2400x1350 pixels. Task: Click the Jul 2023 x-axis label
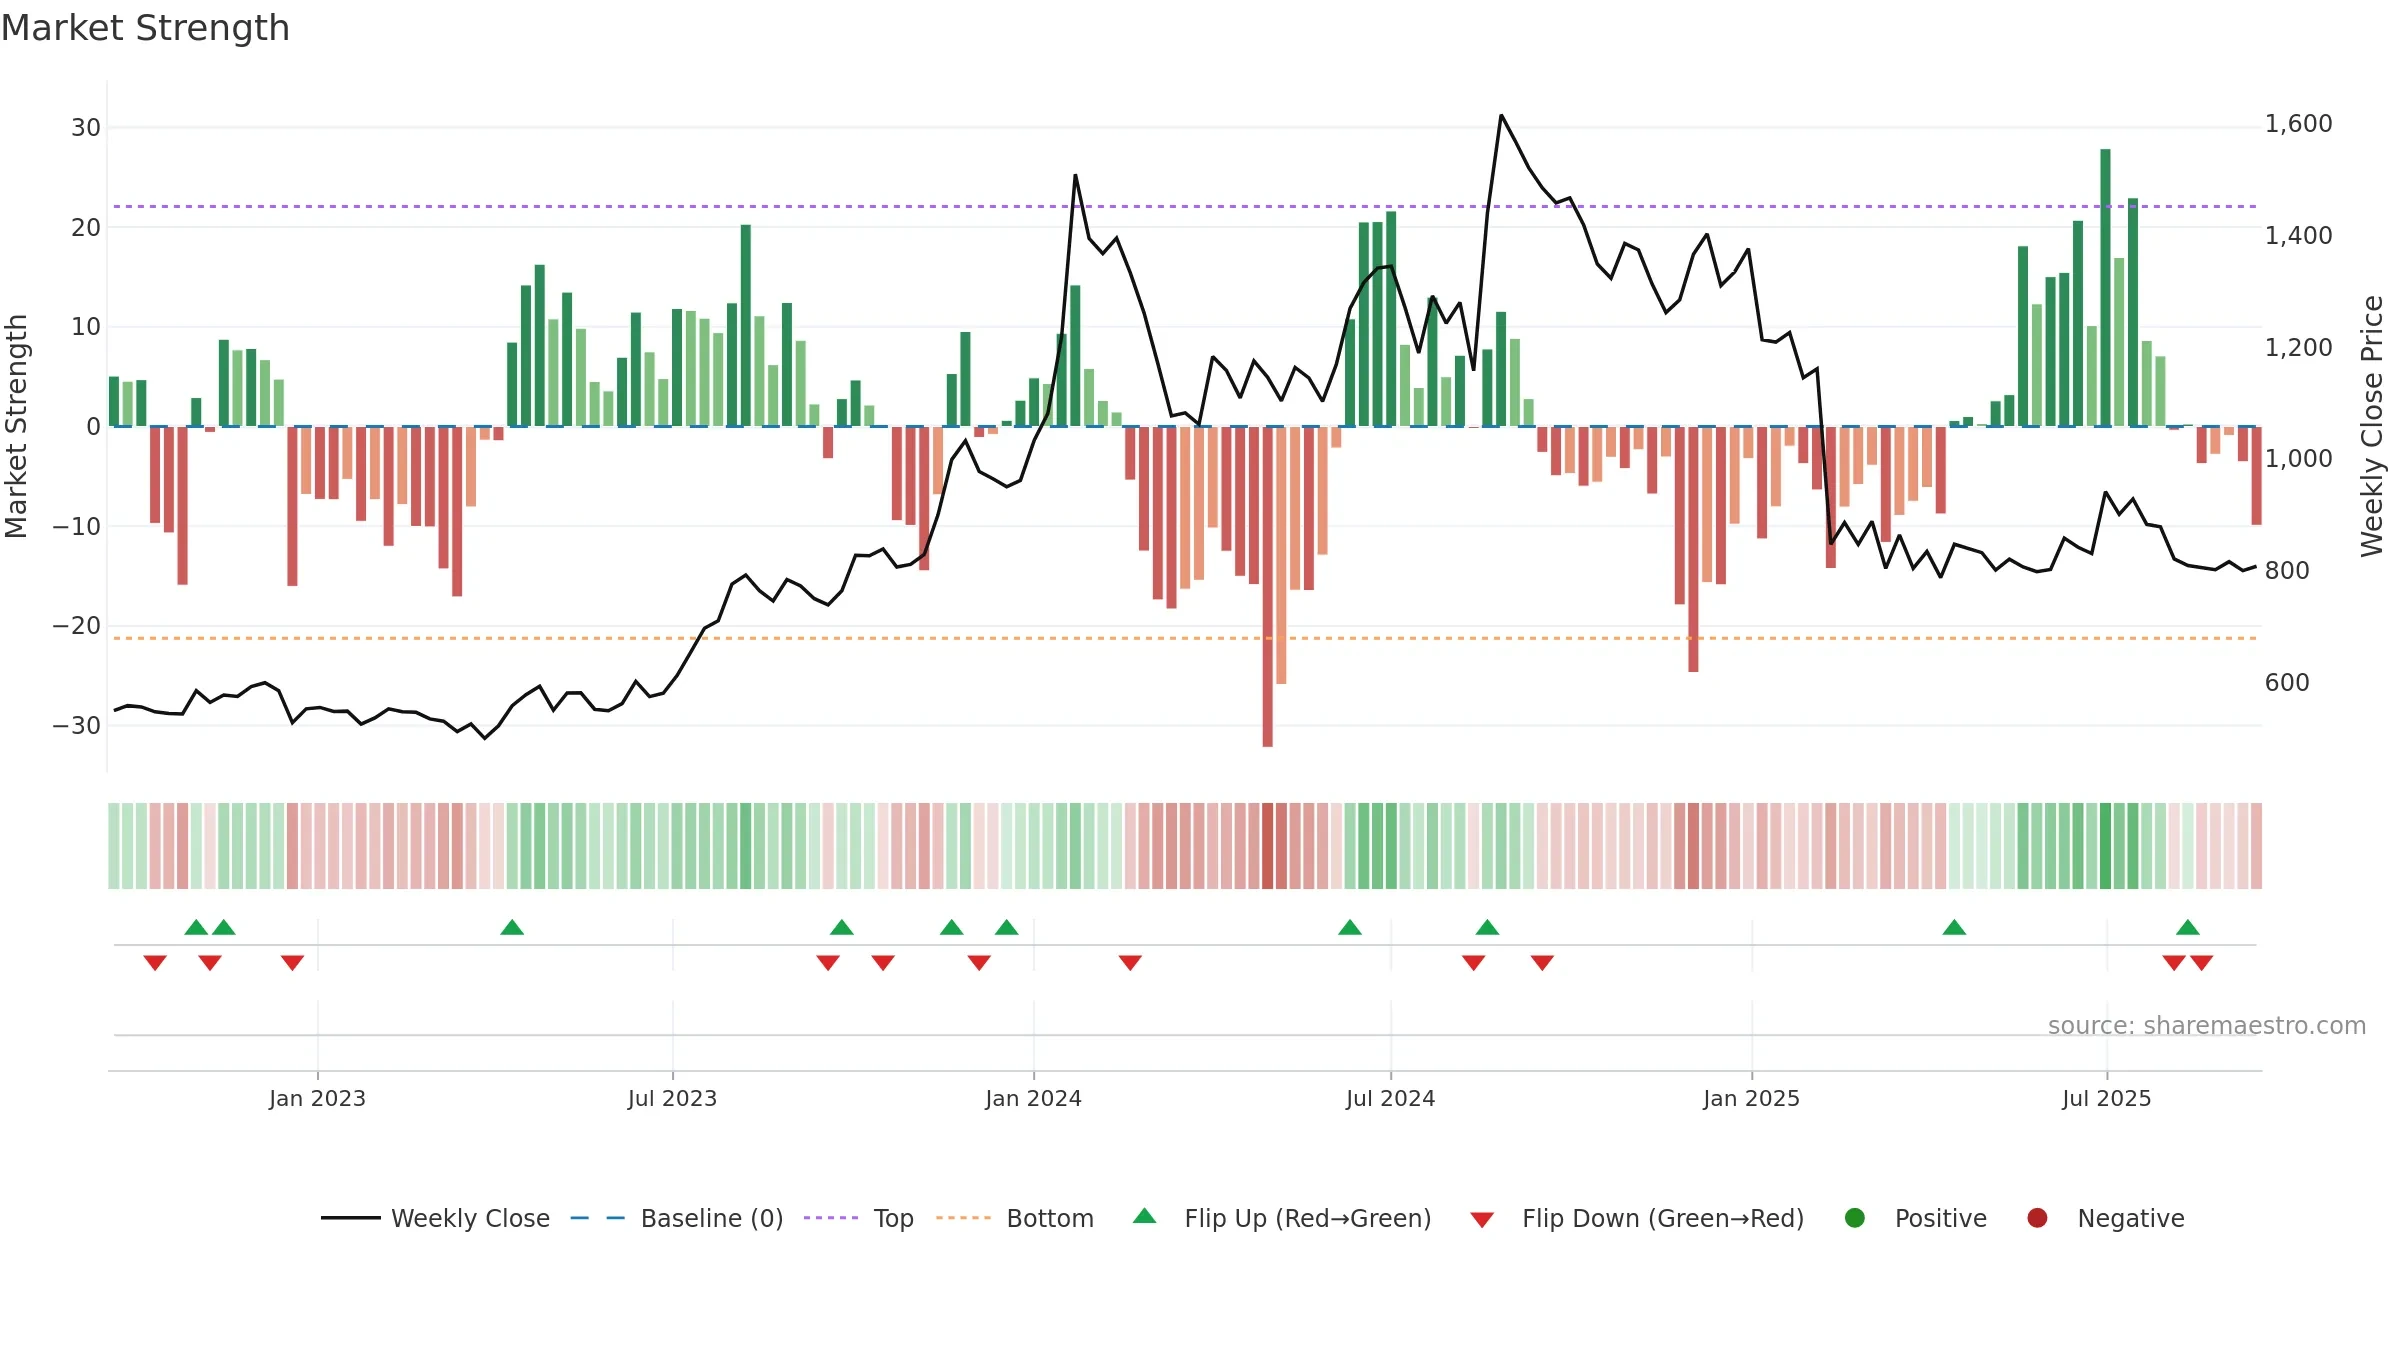(x=672, y=1099)
